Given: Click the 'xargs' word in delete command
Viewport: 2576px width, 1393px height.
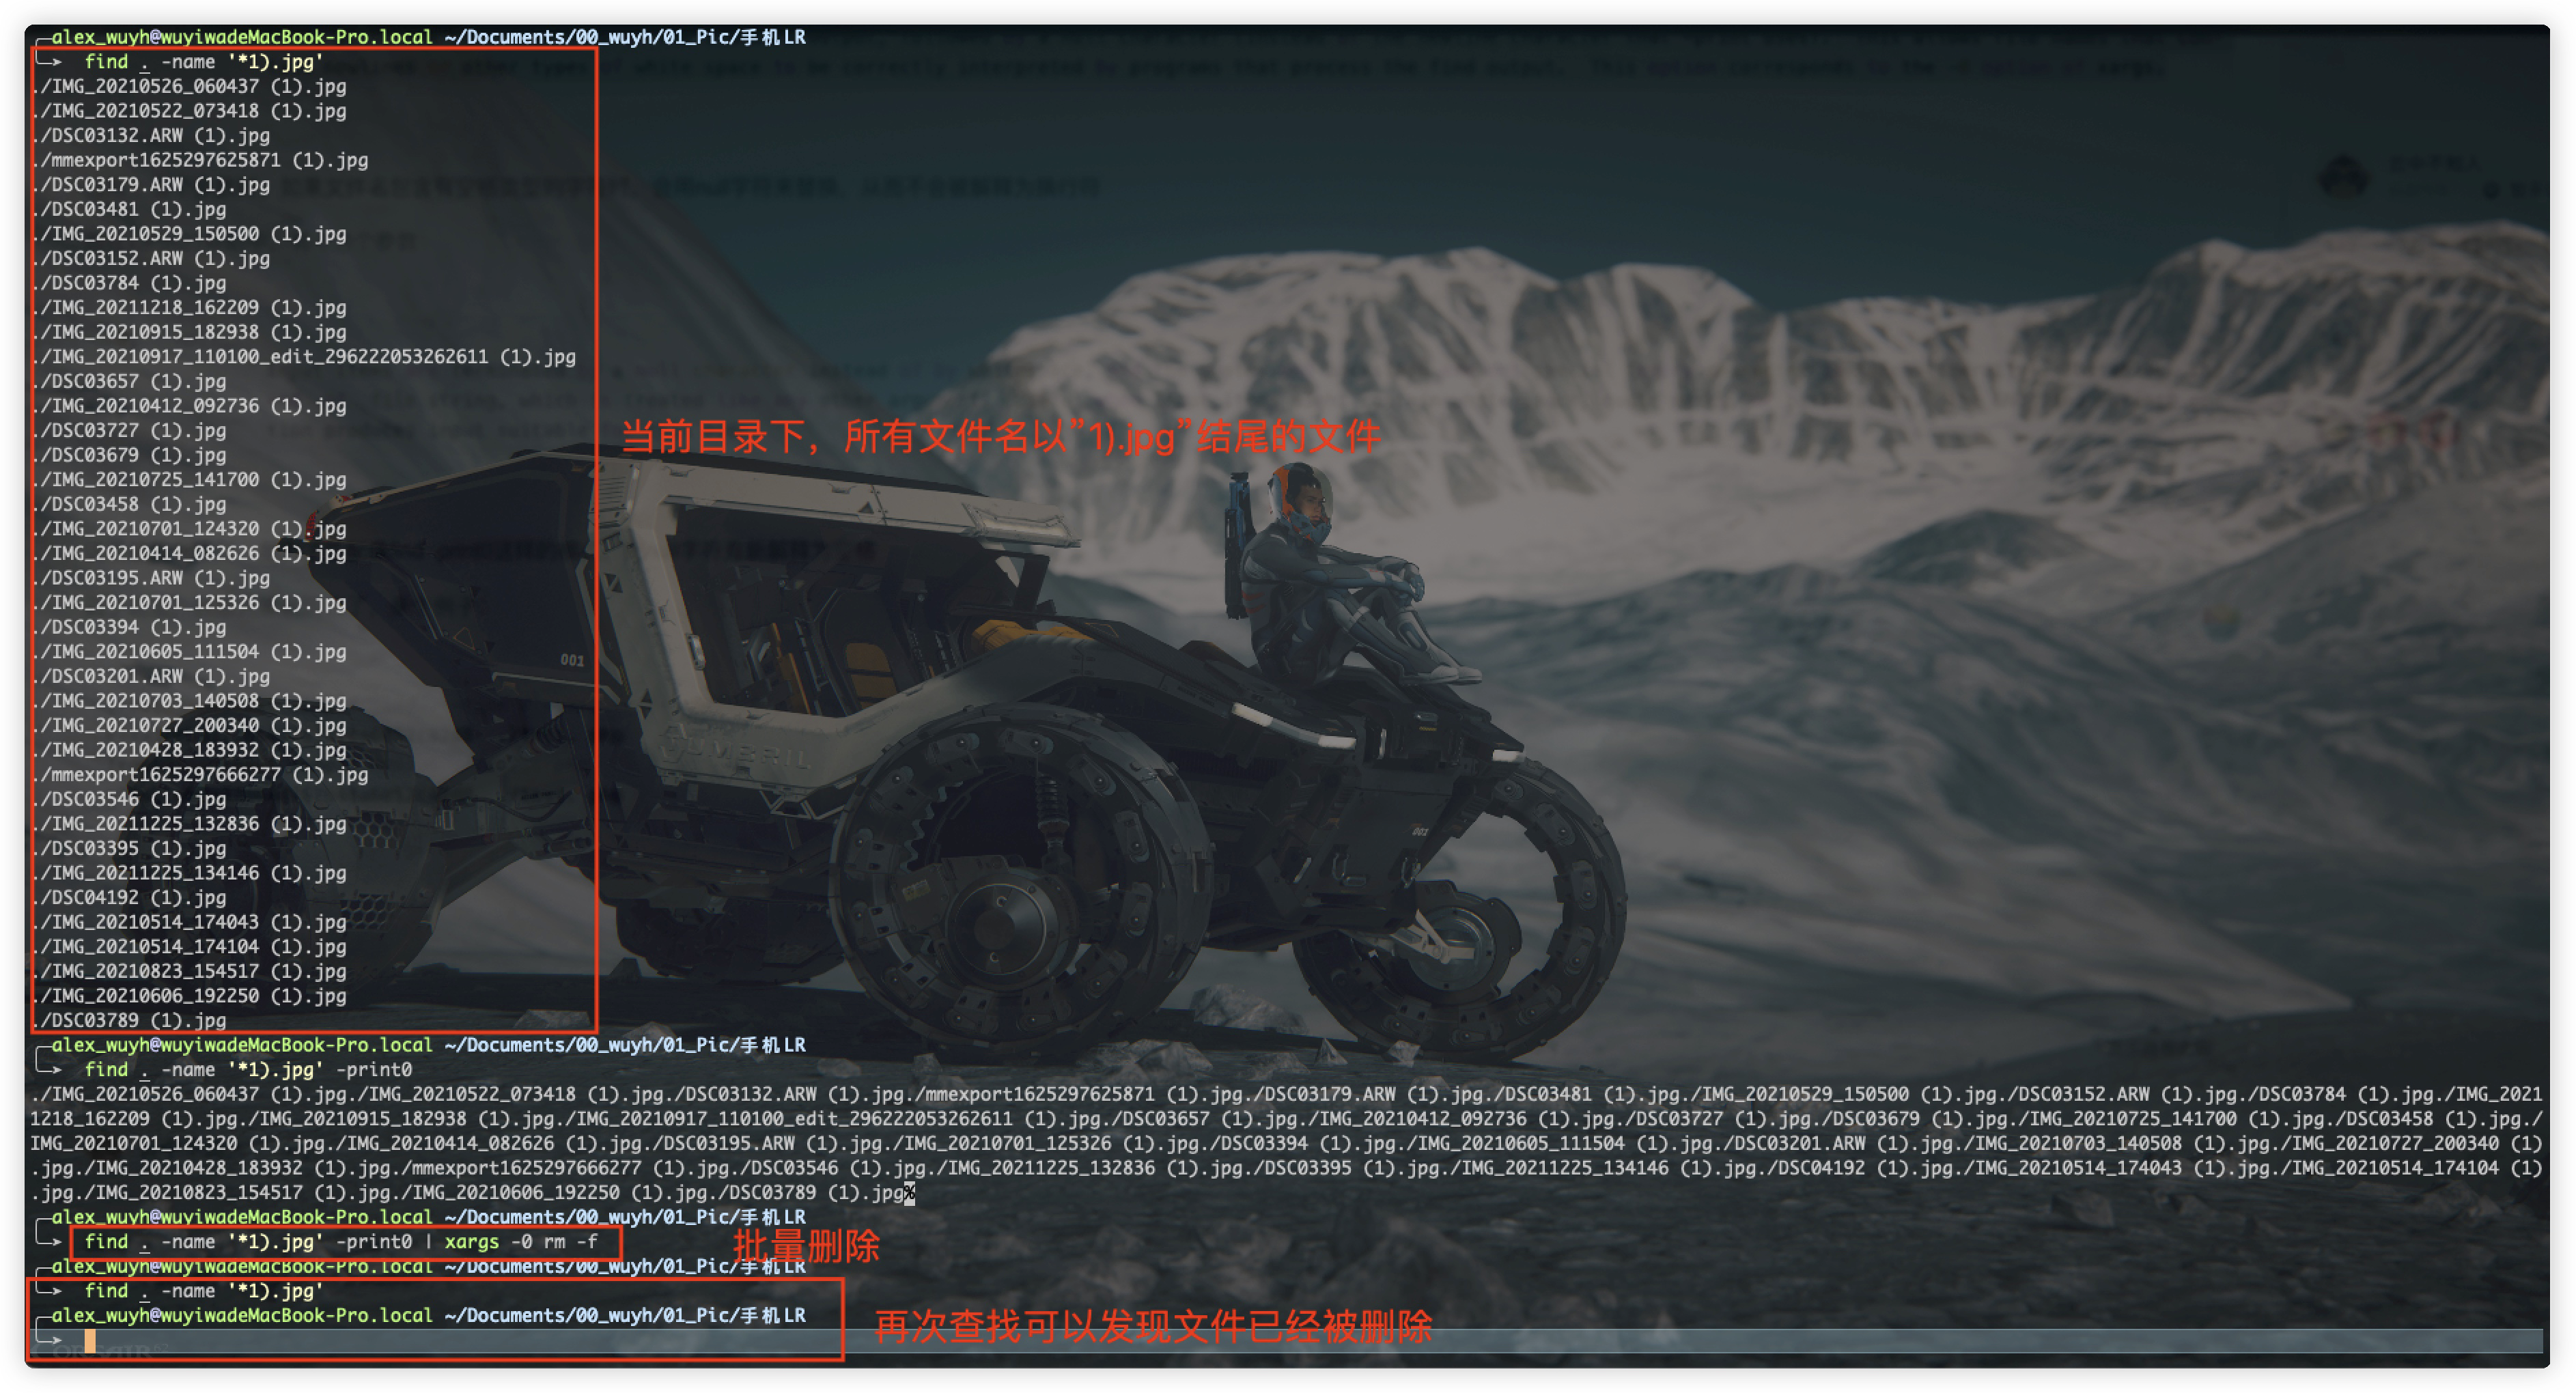Looking at the screenshot, I should coord(471,1241).
